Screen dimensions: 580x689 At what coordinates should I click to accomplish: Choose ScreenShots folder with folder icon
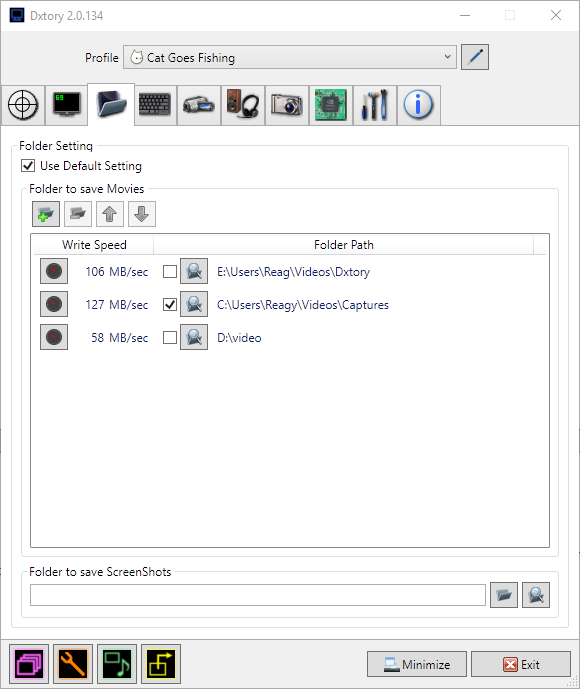click(504, 595)
